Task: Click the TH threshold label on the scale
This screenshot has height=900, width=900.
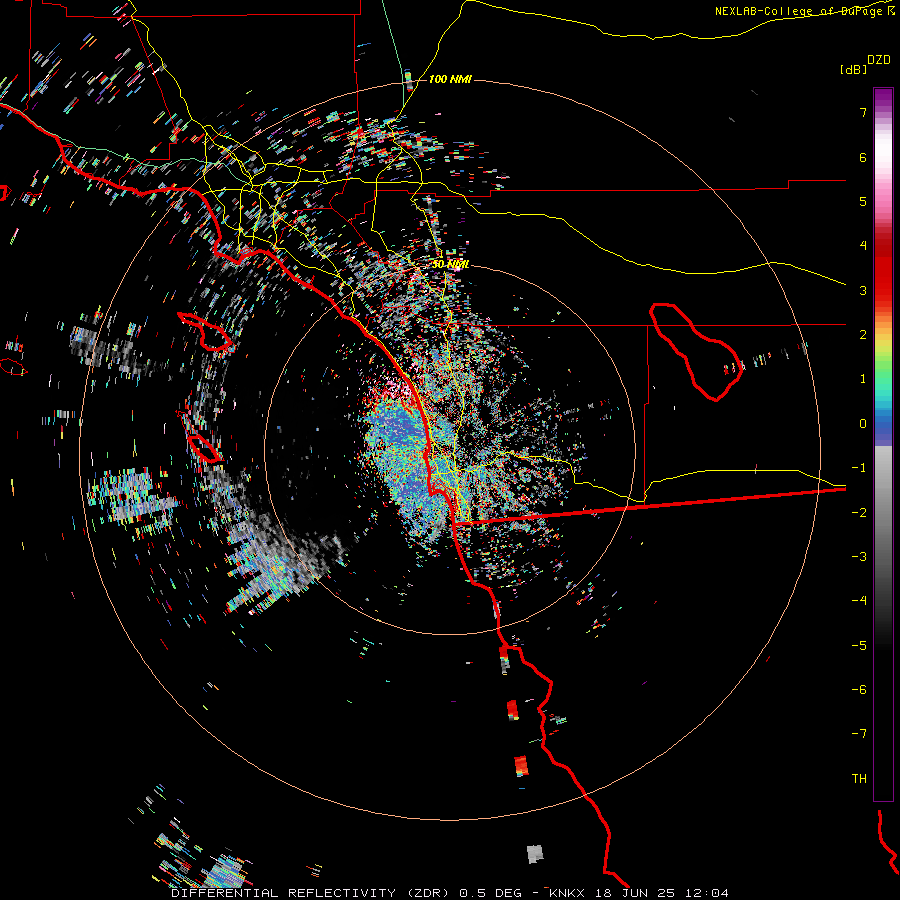Action: (x=859, y=779)
